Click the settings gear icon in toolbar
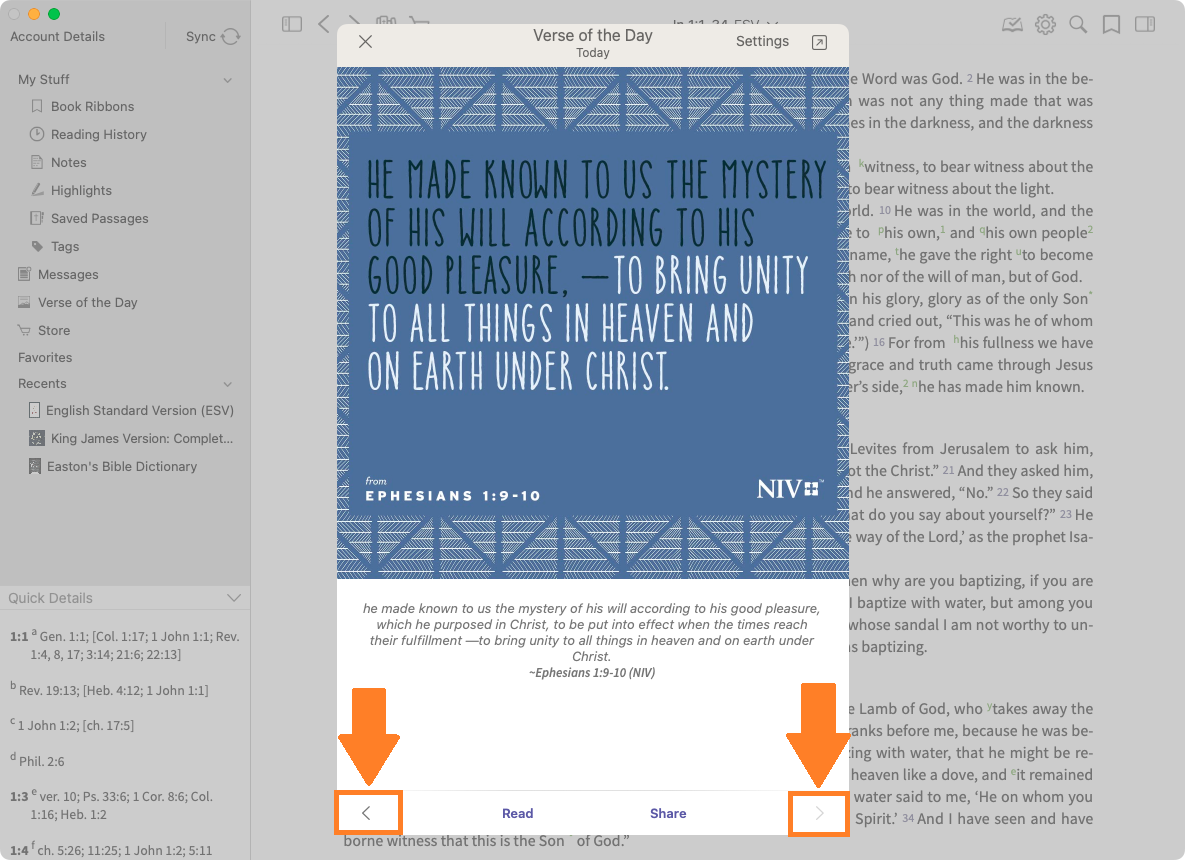Screen dimensions: 1185x860 tap(1045, 24)
